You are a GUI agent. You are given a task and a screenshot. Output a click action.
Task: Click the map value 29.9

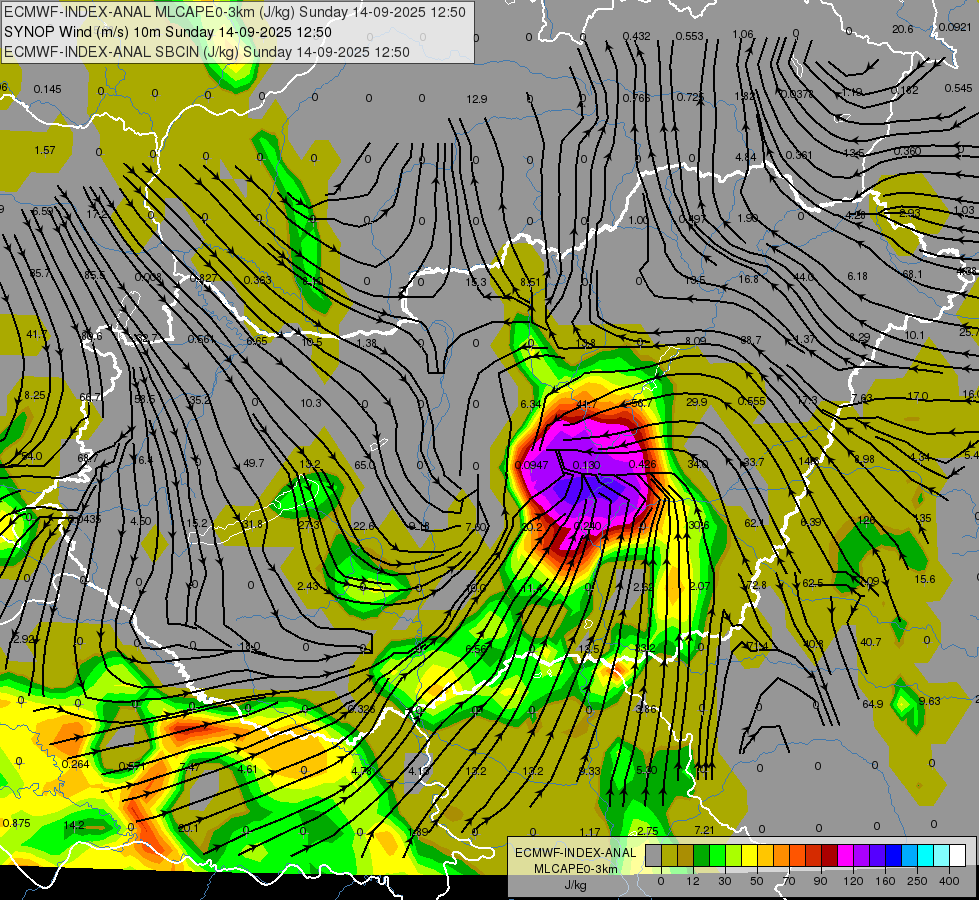697,402
